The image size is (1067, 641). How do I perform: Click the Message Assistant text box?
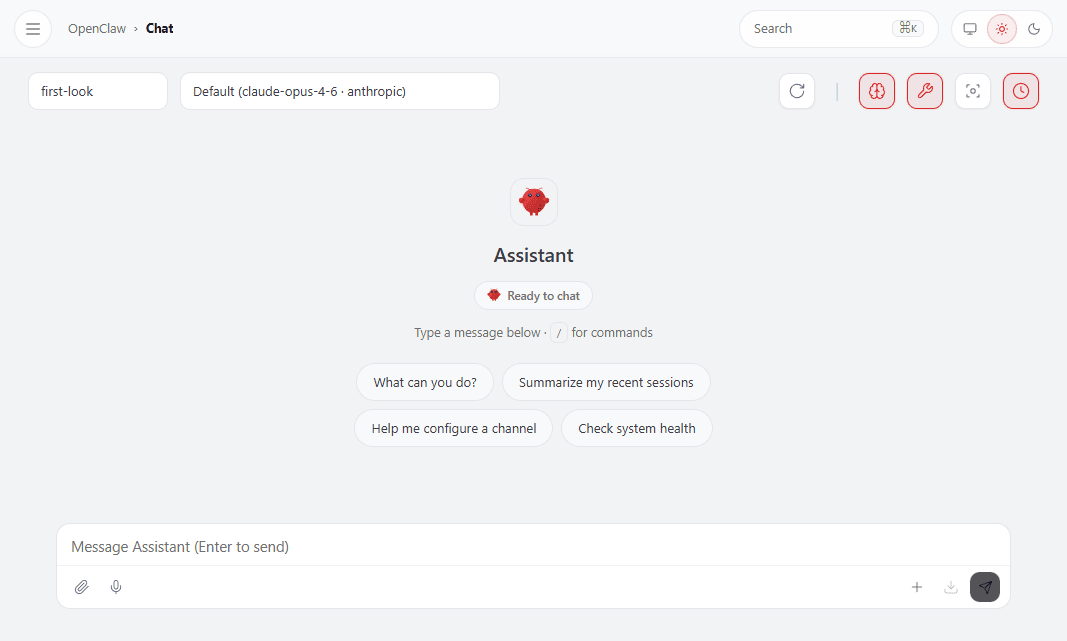point(534,546)
